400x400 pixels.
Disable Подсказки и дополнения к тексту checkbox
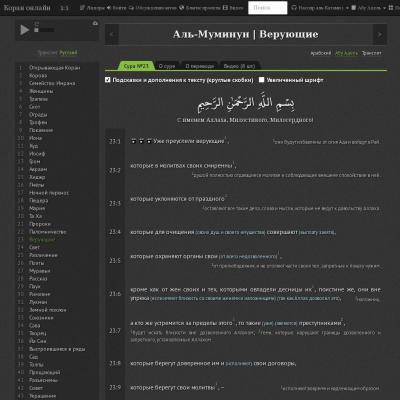point(108,80)
